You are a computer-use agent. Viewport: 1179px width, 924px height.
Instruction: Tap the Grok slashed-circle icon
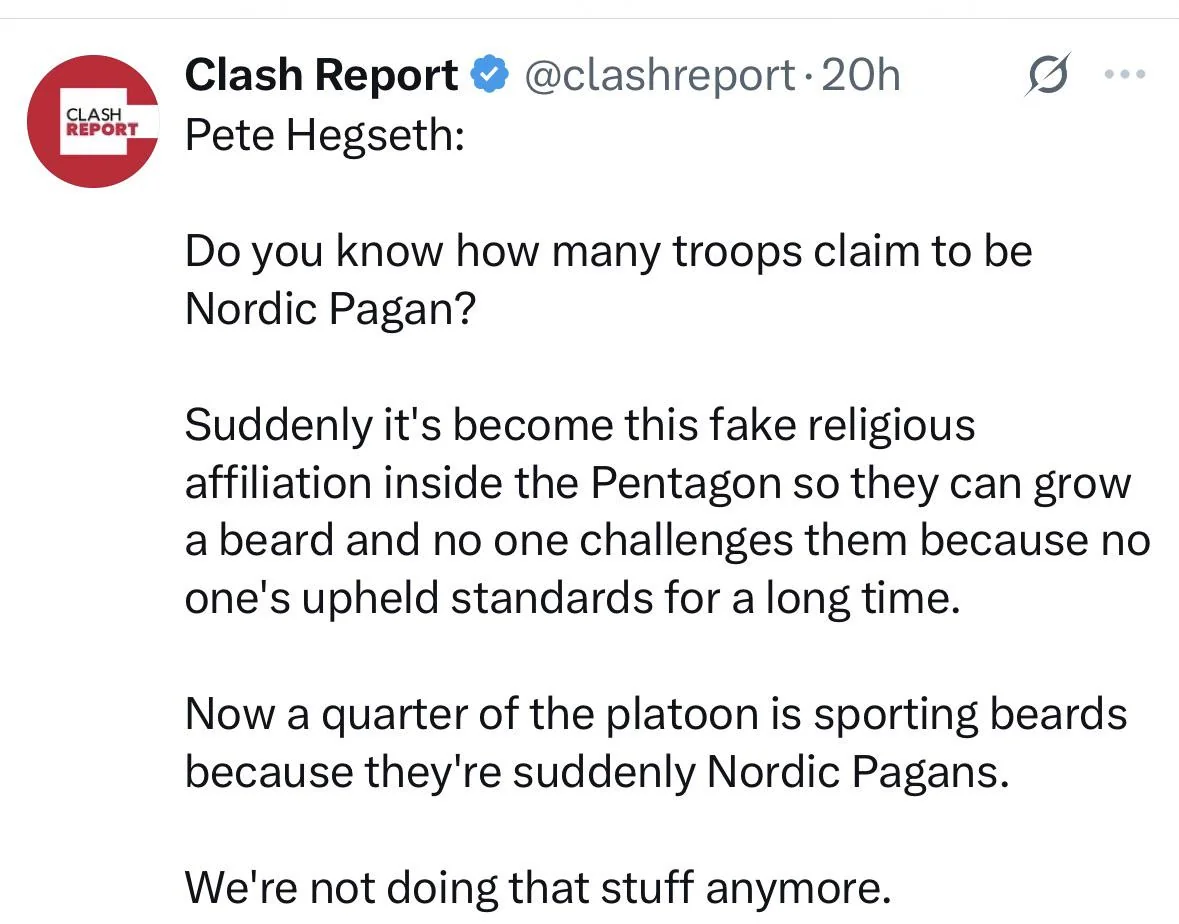1047,76
